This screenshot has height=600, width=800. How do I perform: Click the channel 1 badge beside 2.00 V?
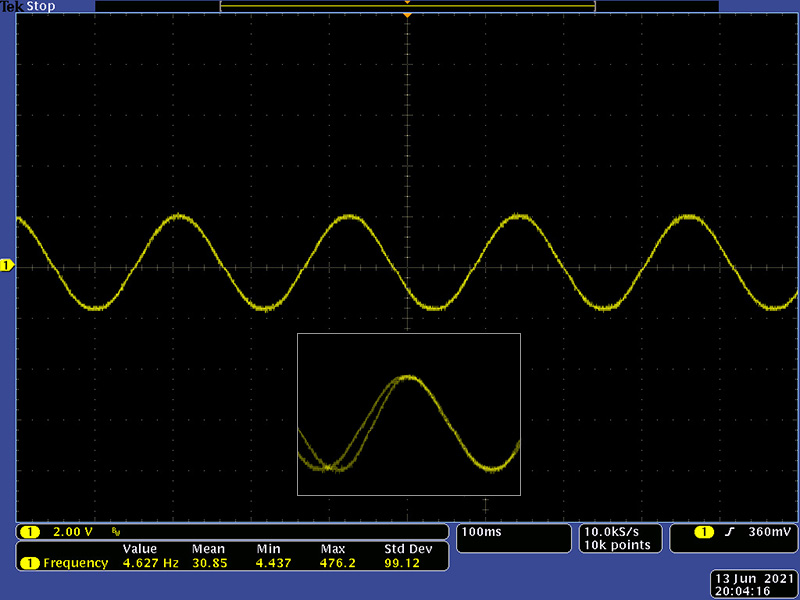pos(30,531)
